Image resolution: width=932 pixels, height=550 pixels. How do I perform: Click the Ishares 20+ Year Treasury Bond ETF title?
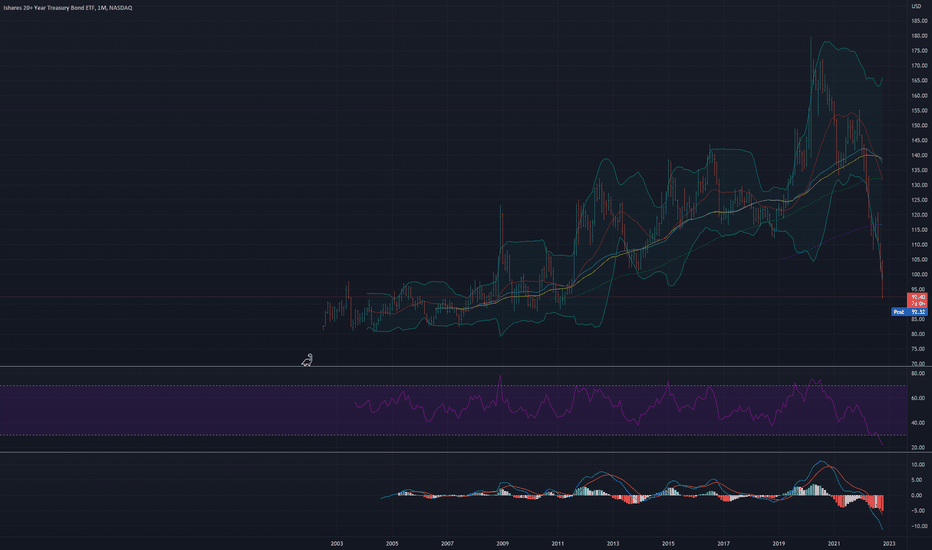[68, 8]
